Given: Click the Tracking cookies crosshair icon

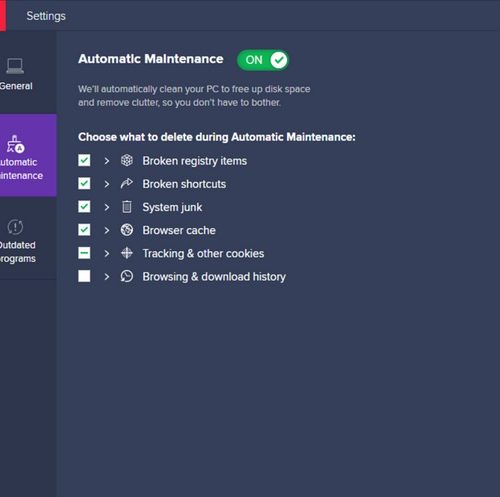Looking at the screenshot, I should click(x=127, y=253).
